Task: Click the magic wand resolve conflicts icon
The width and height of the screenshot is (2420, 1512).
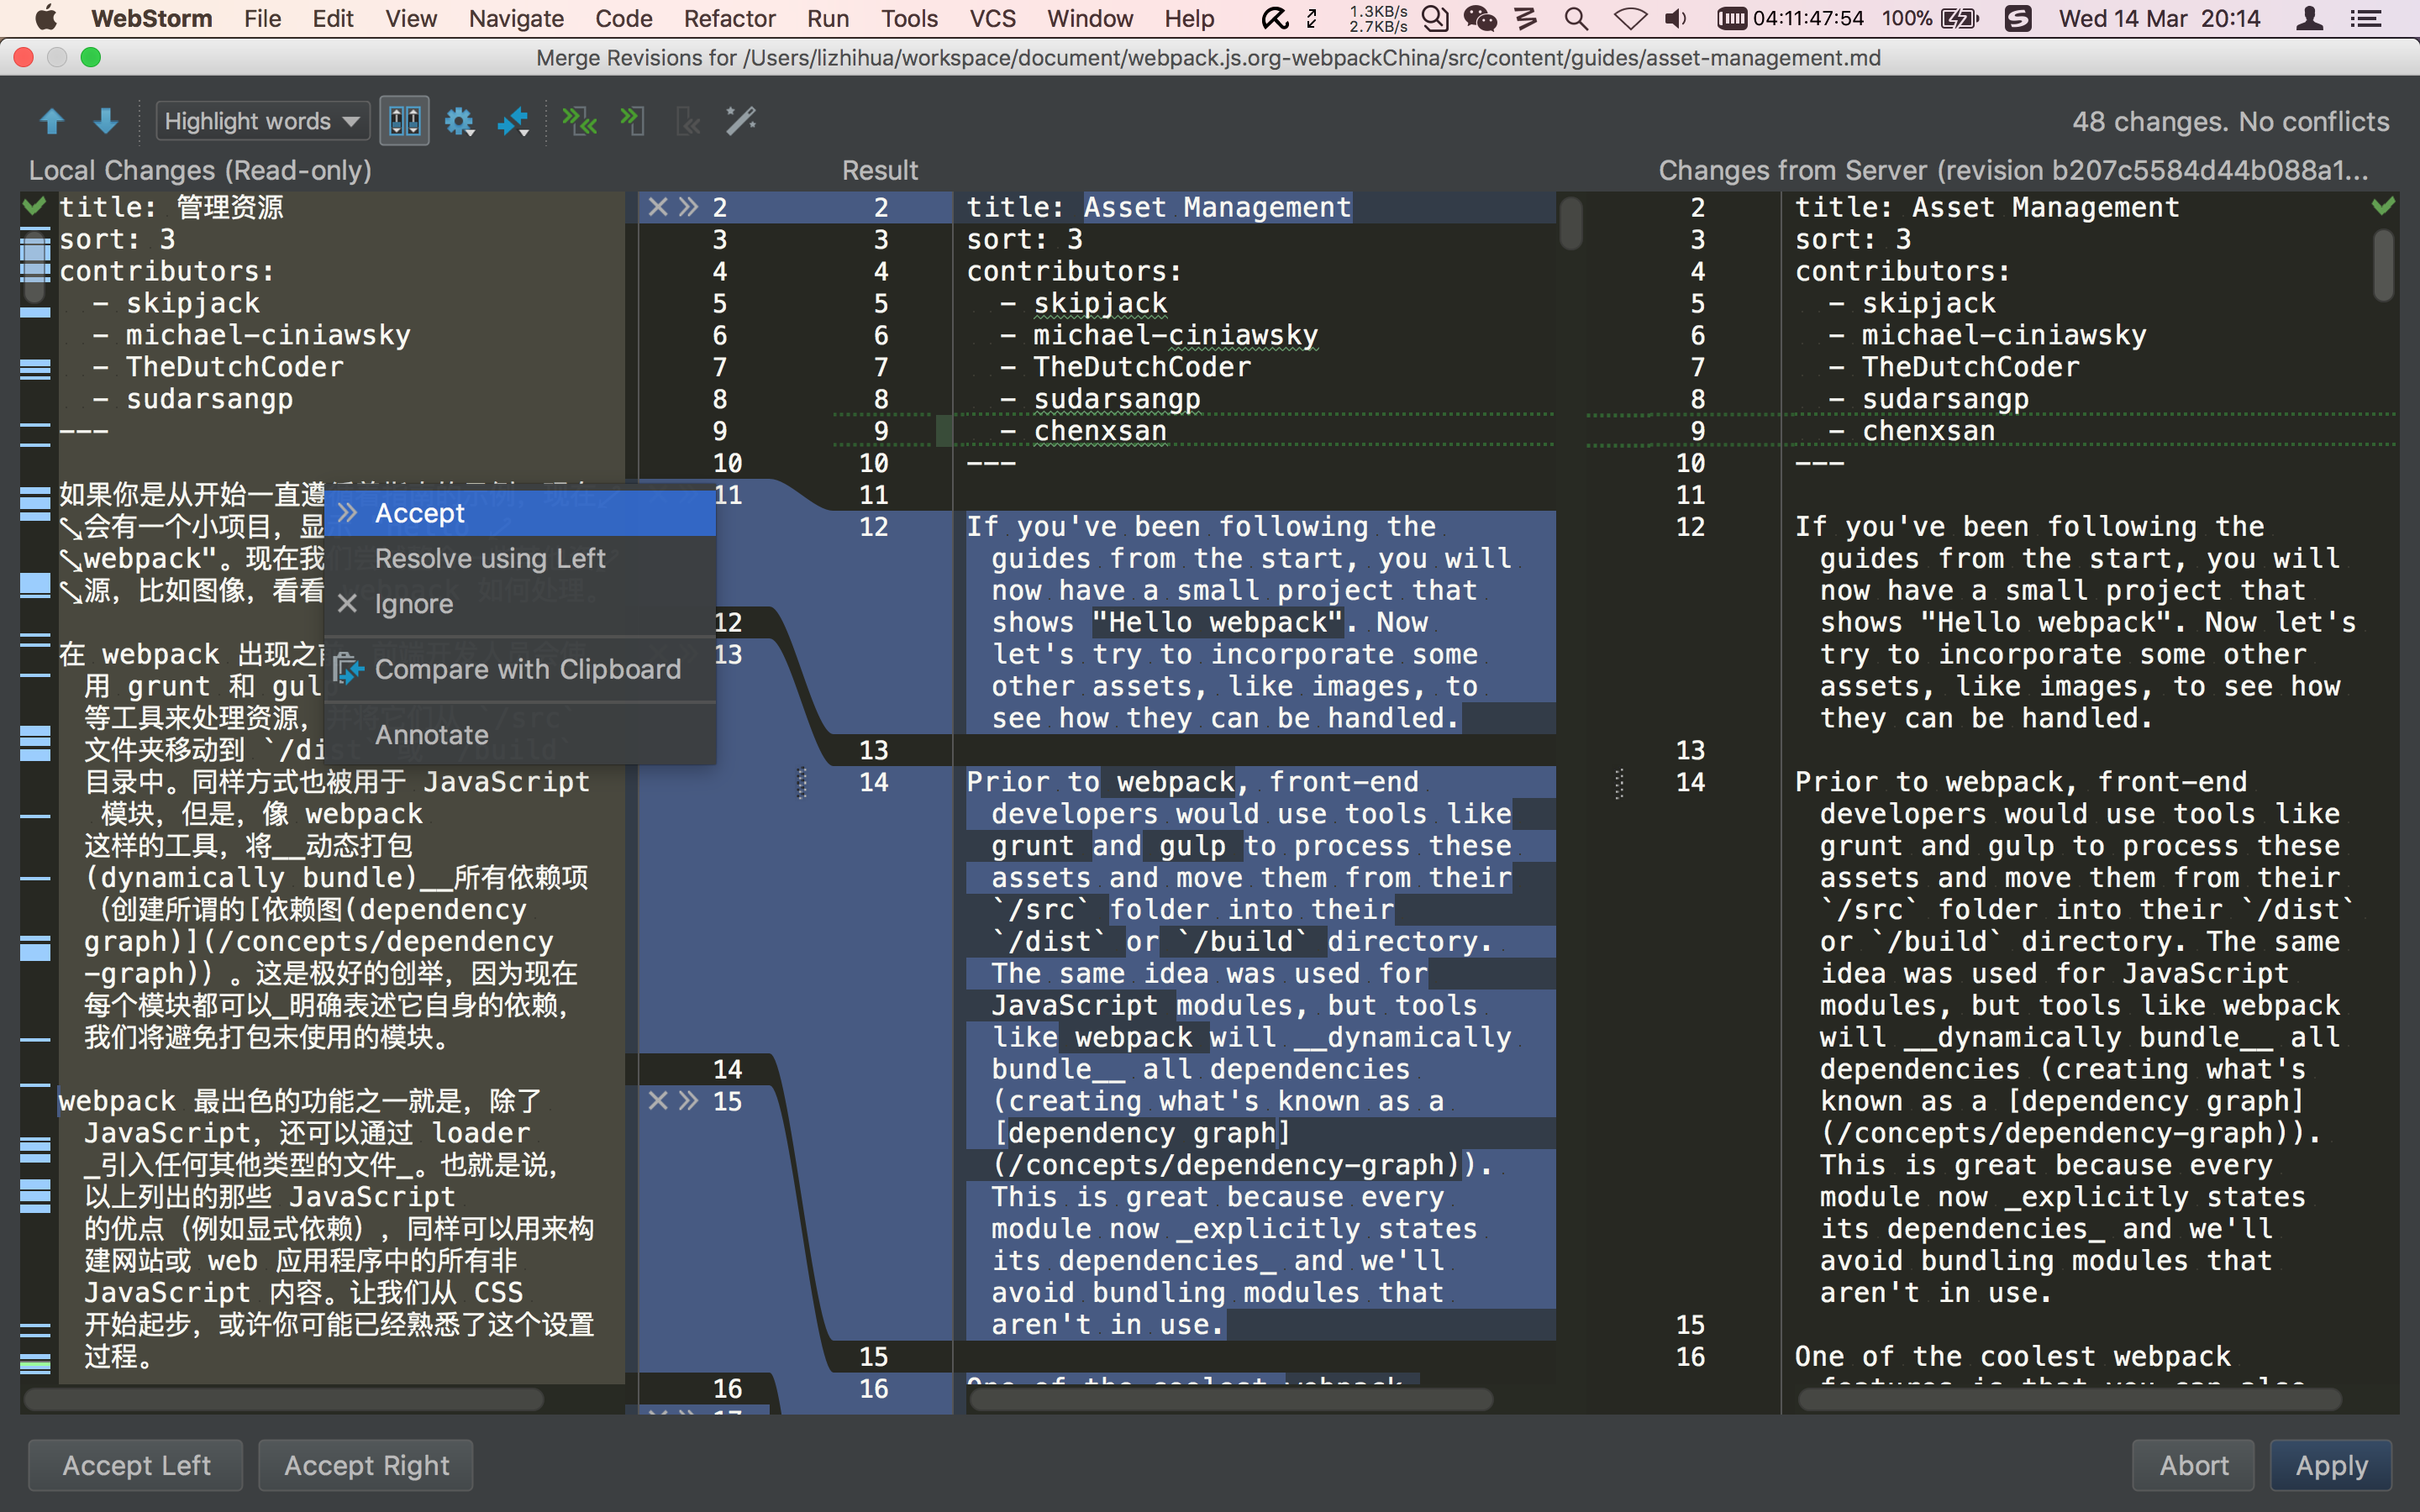Action: pyautogui.click(x=741, y=122)
